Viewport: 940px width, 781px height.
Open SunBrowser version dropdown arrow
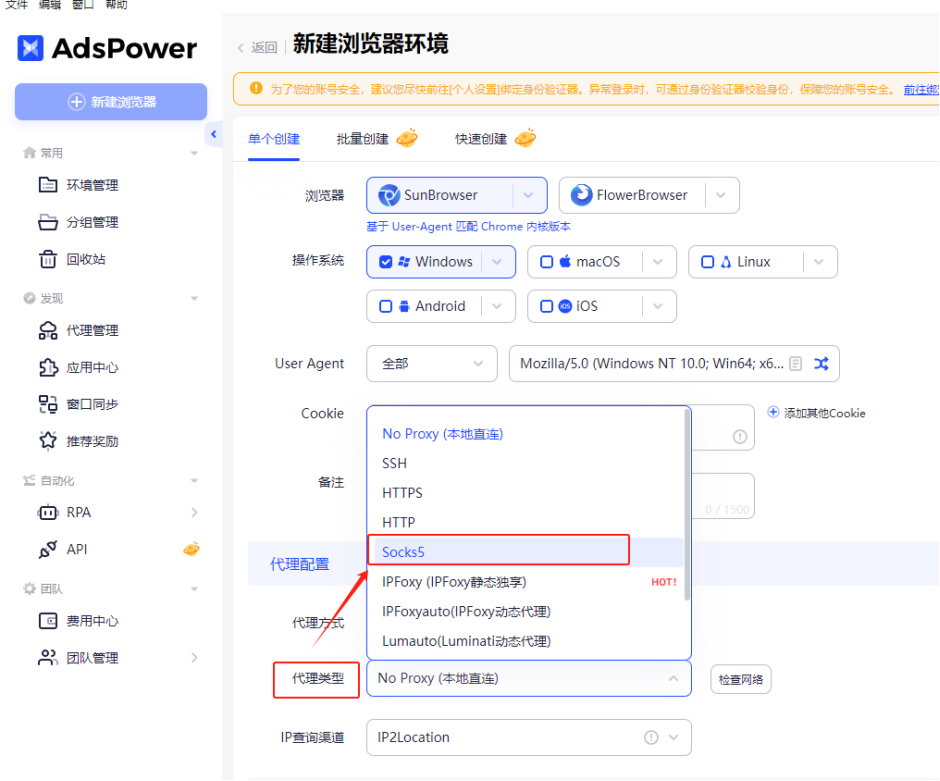pos(528,195)
